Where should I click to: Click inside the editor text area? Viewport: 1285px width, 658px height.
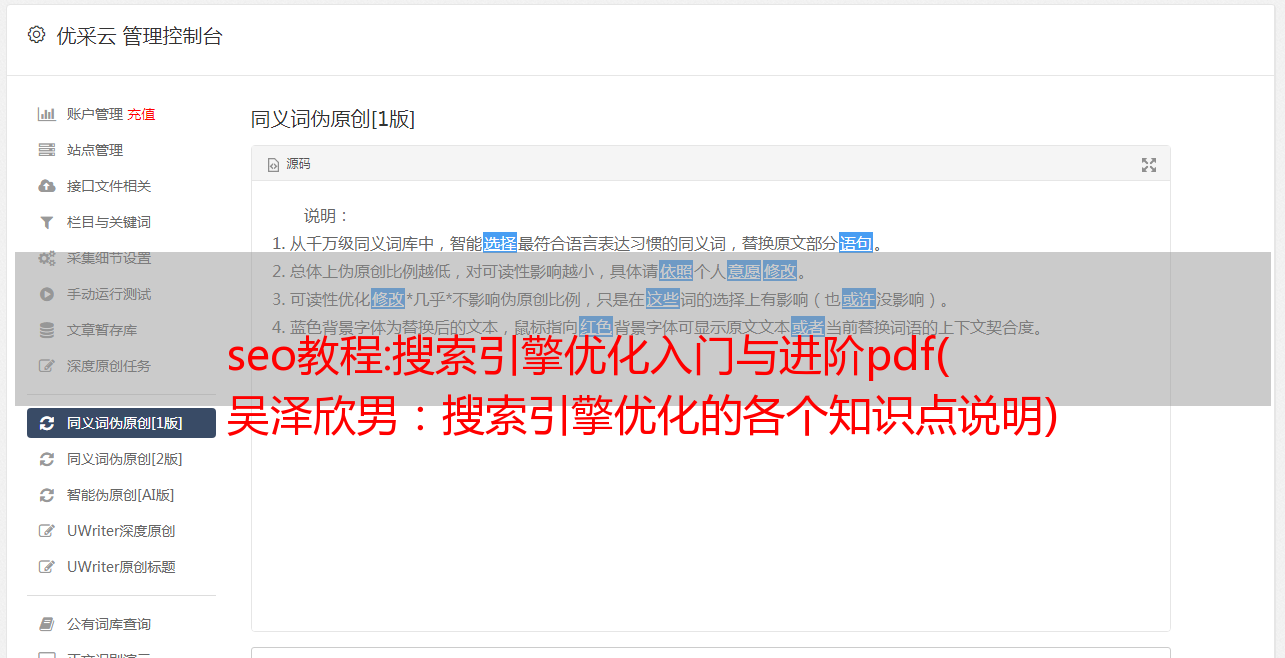[x=710, y=500]
